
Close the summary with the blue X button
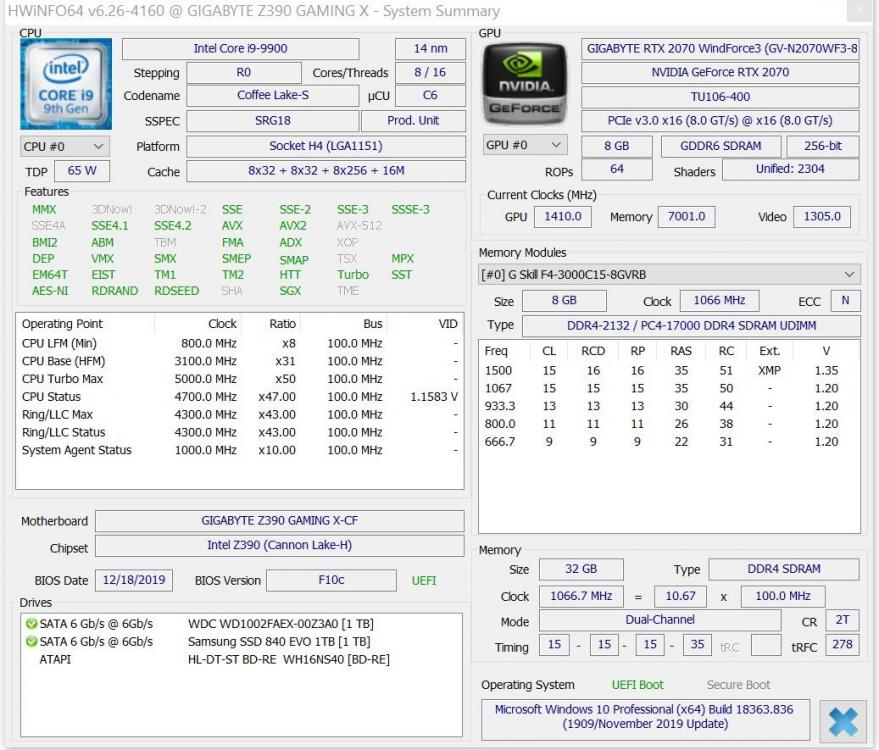point(843,721)
